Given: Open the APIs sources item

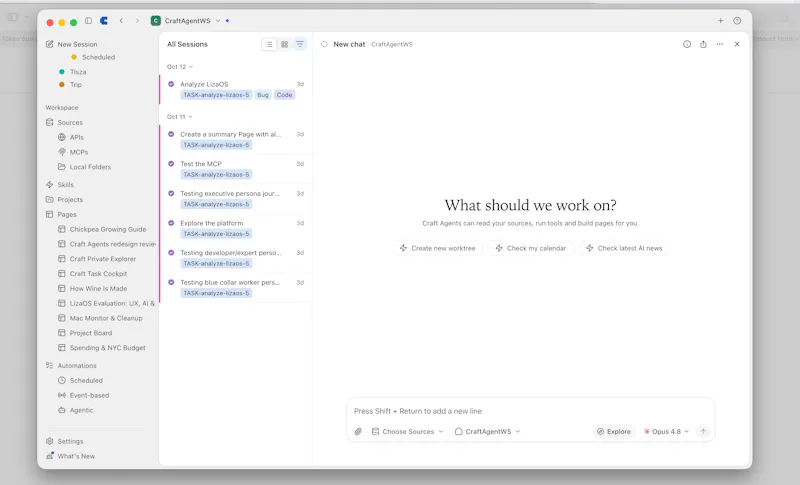Looking at the screenshot, I should (x=71, y=137).
